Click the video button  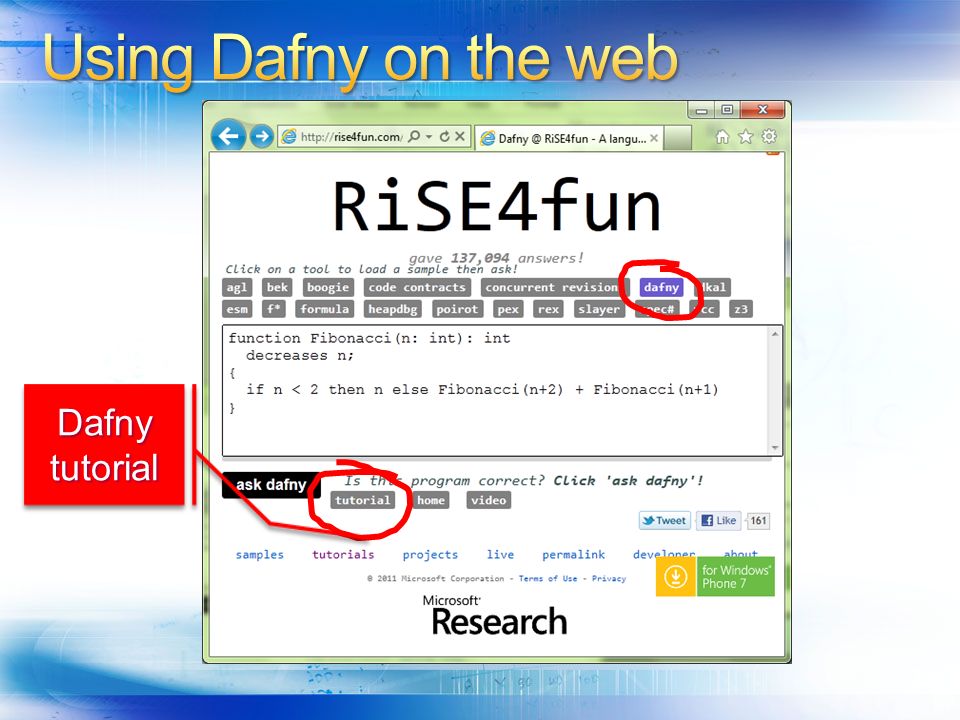(x=489, y=500)
